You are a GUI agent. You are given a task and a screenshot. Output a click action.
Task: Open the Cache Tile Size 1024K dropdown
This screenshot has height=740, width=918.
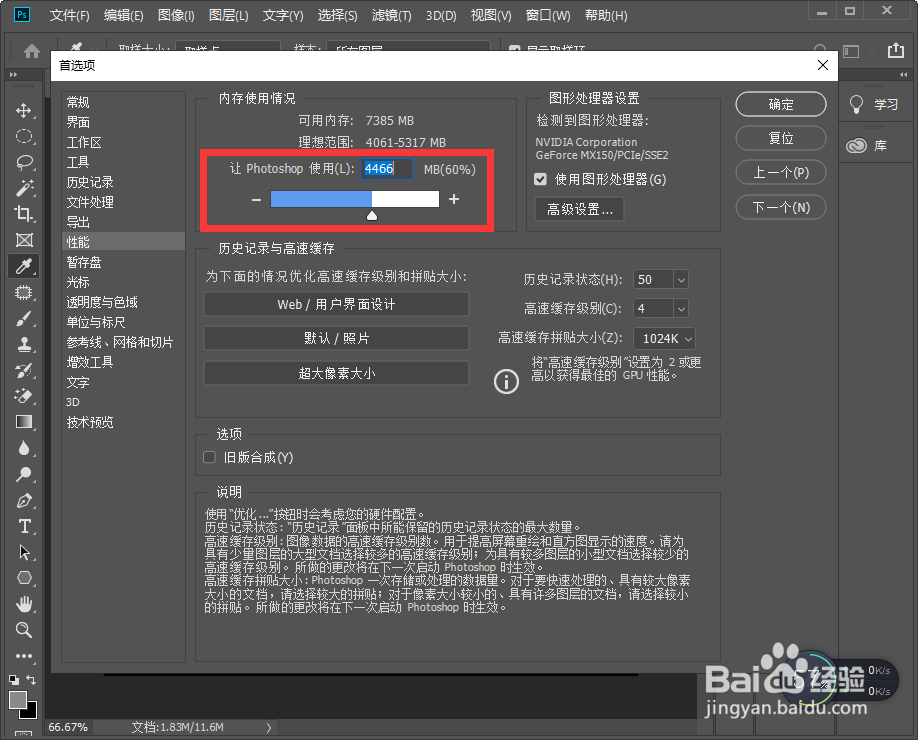664,338
